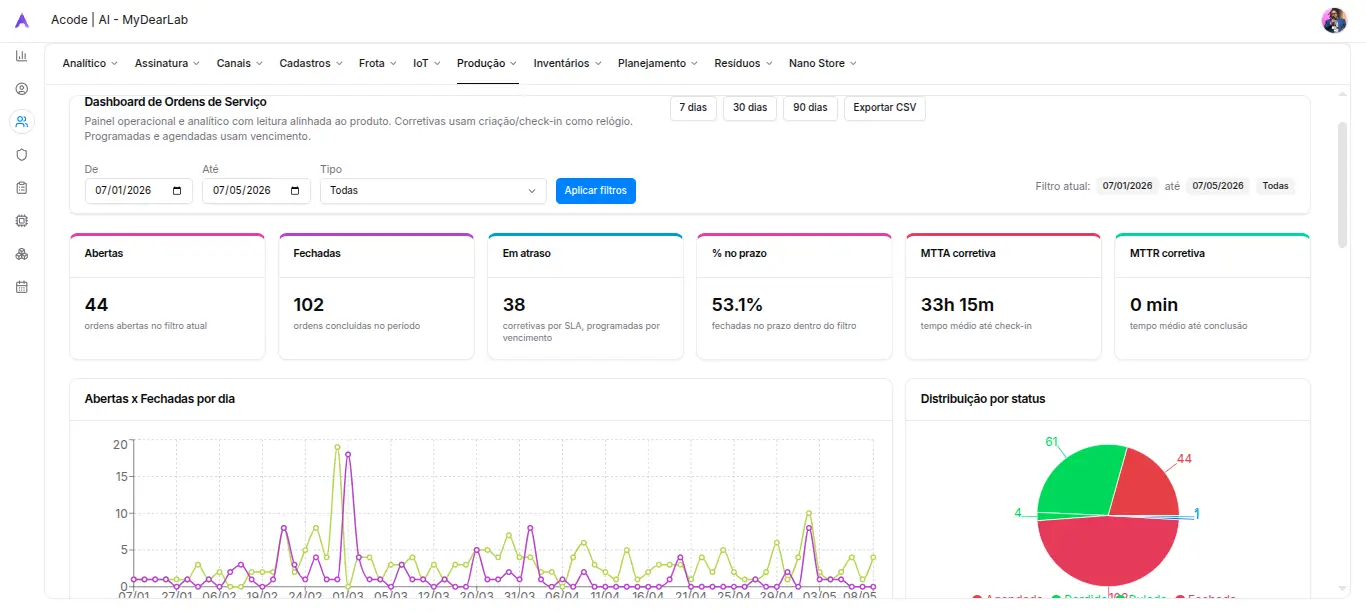Image resolution: width=1366 pixels, height=612 pixels.
Task: Click the % no prazo card title
Action: tap(739, 254)
